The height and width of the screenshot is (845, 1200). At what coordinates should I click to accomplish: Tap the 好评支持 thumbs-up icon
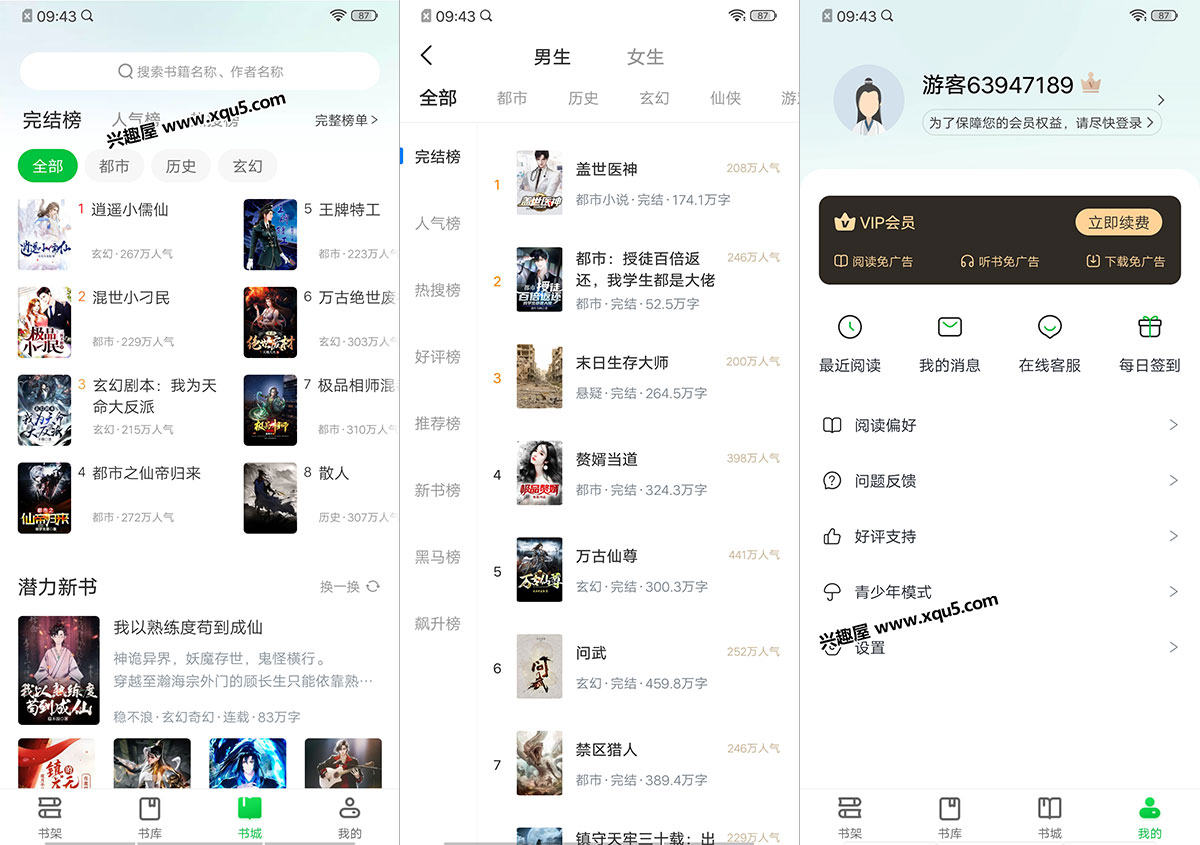(832, 537)
